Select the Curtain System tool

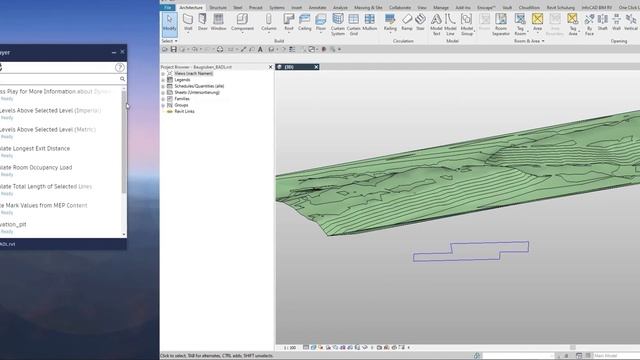338,24
